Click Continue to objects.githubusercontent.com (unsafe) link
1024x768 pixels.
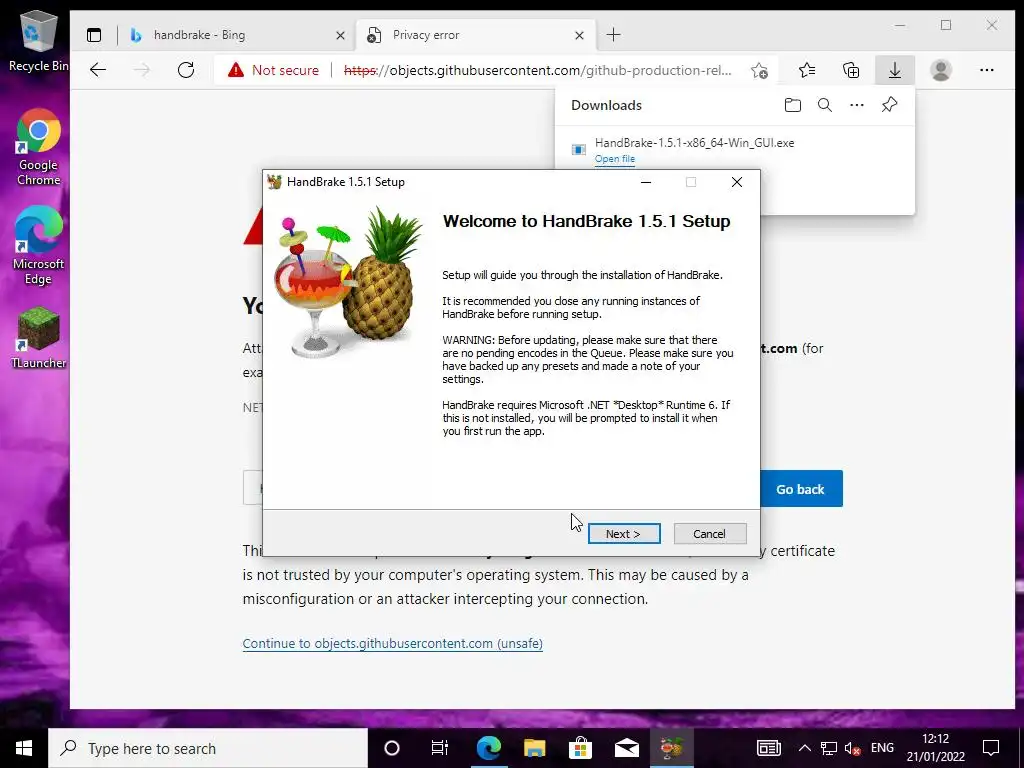click(392, 643)
